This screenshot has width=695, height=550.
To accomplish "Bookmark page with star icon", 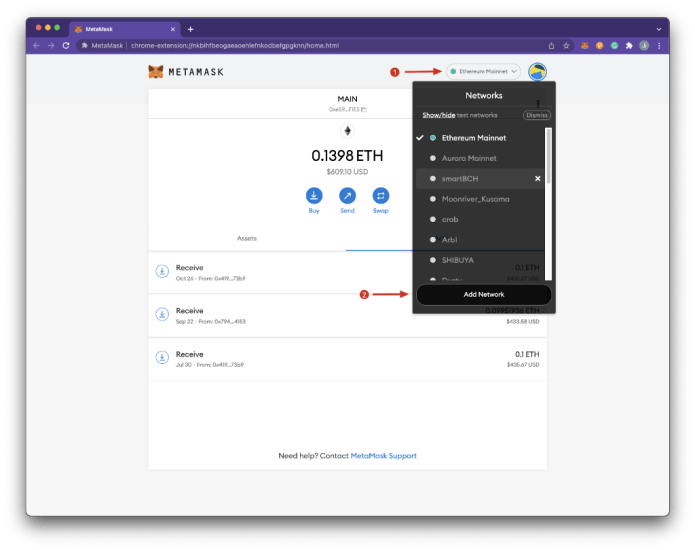I will (x=566, y=46).
